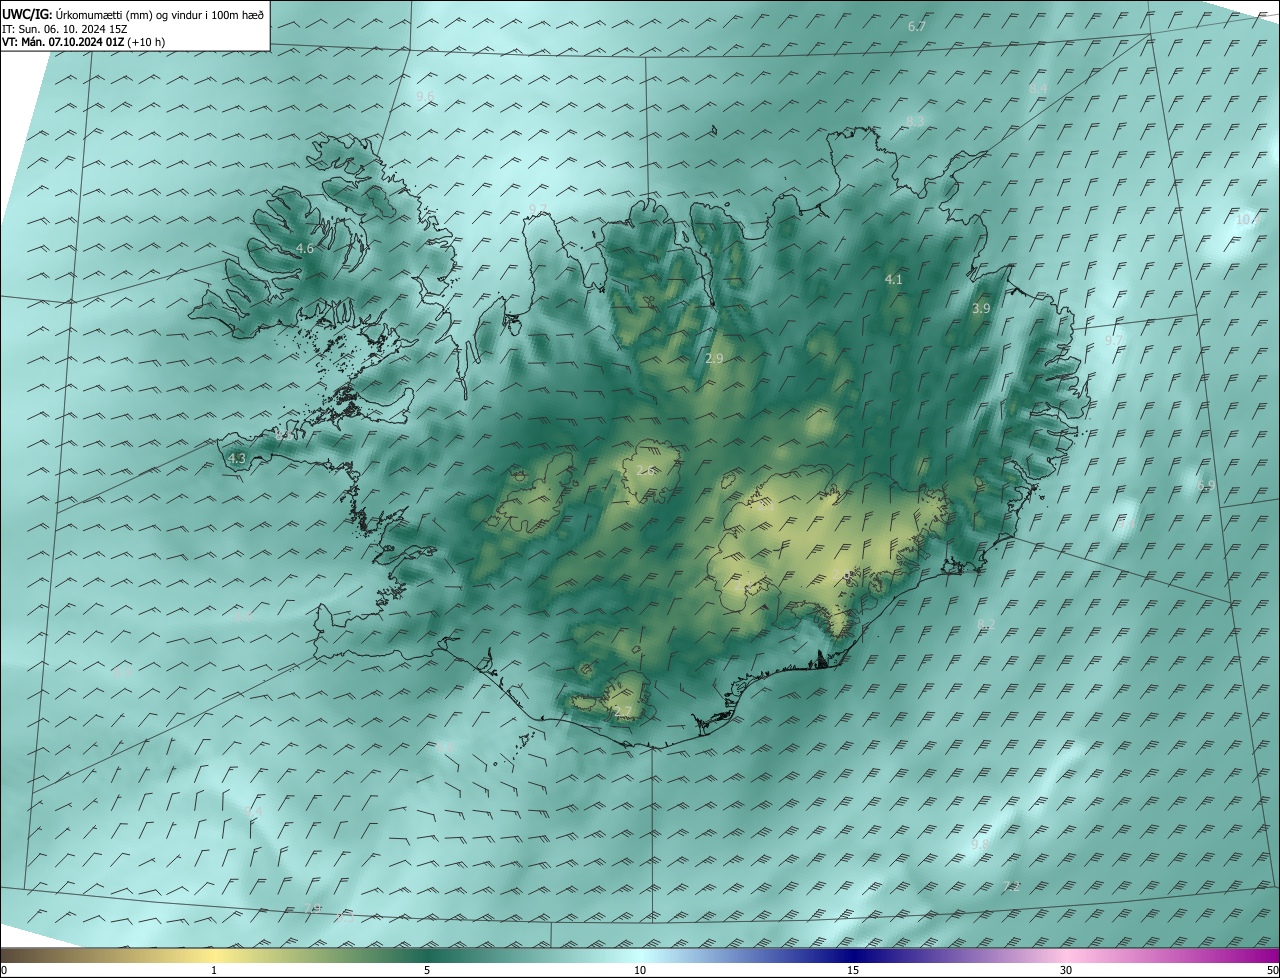Click the 2.9 value label on the map
The height and width of the screenshot is (978, 1280).
tap(714, 358)
